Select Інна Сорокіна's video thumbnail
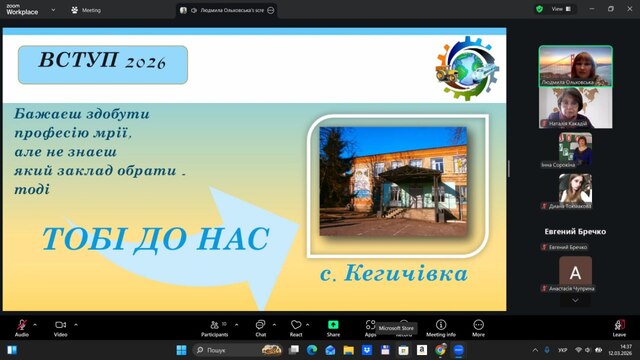Image resolution: width=640 pixels, height=360 pixels. click(576, 149)
